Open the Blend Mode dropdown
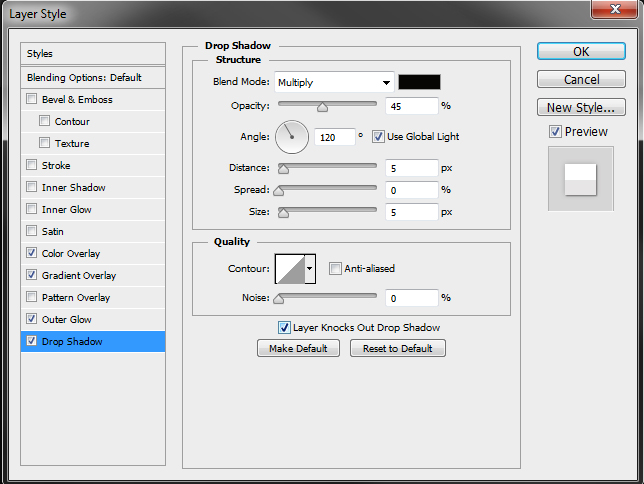Image resolution: width=644 pixels, height=484 pixels. tap(335, 82)
